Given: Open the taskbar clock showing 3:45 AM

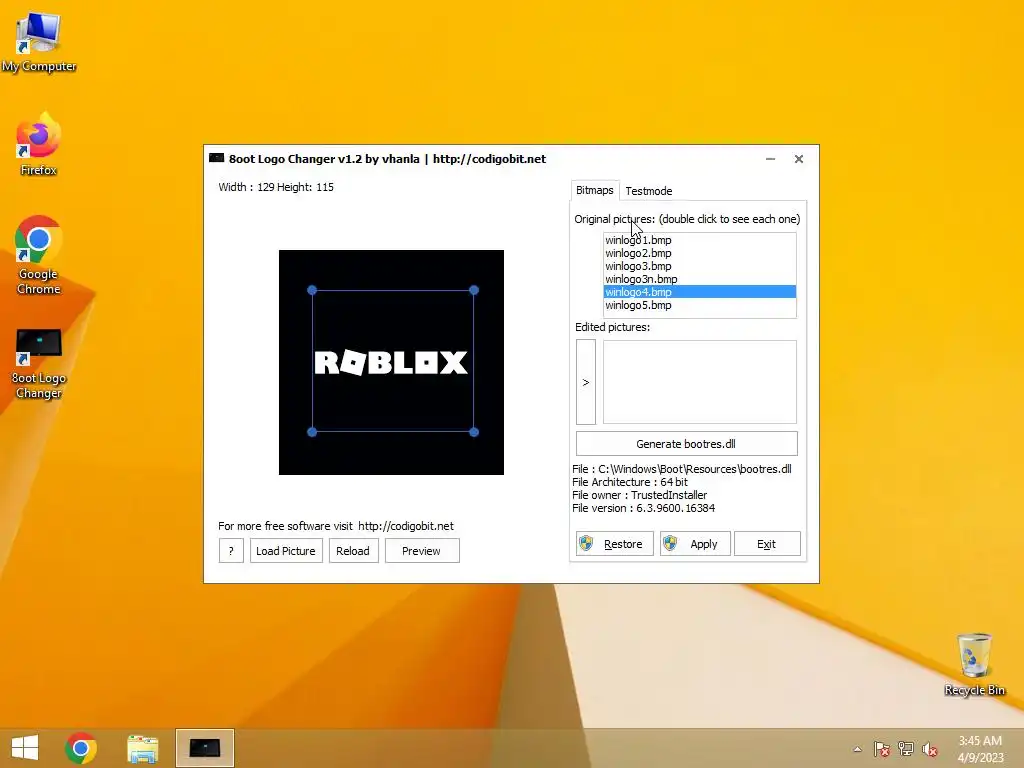Looking at the screenshot, I should tap(980, 749).
